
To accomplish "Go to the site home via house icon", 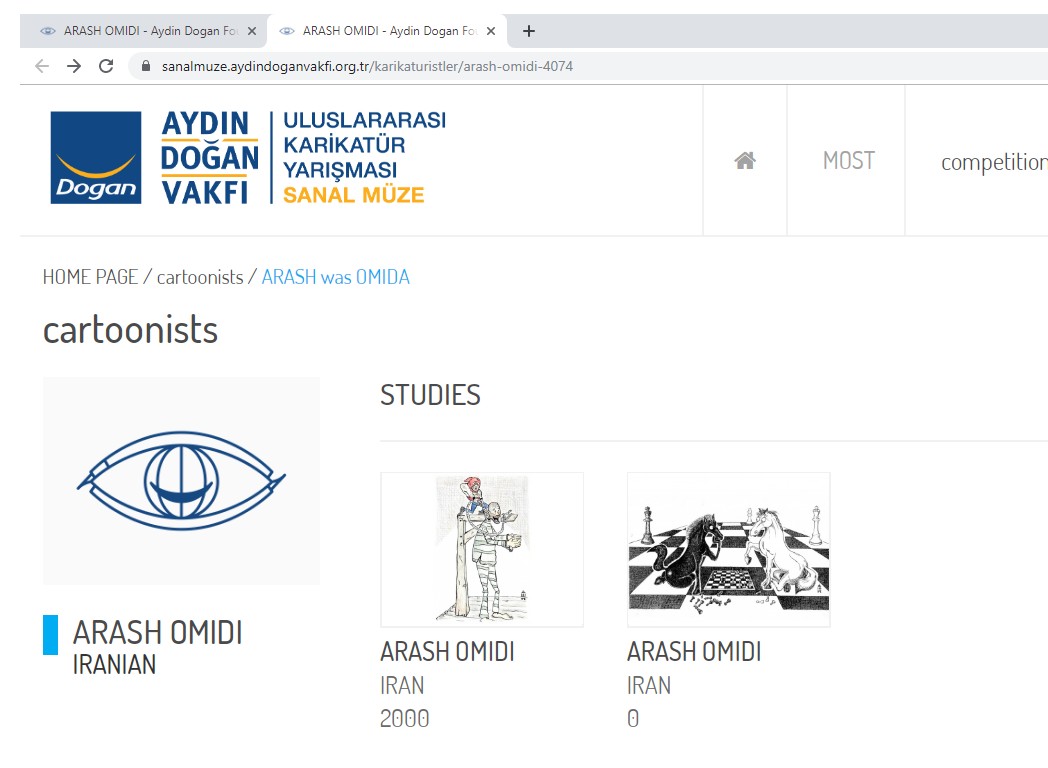I will pos(745,160).
